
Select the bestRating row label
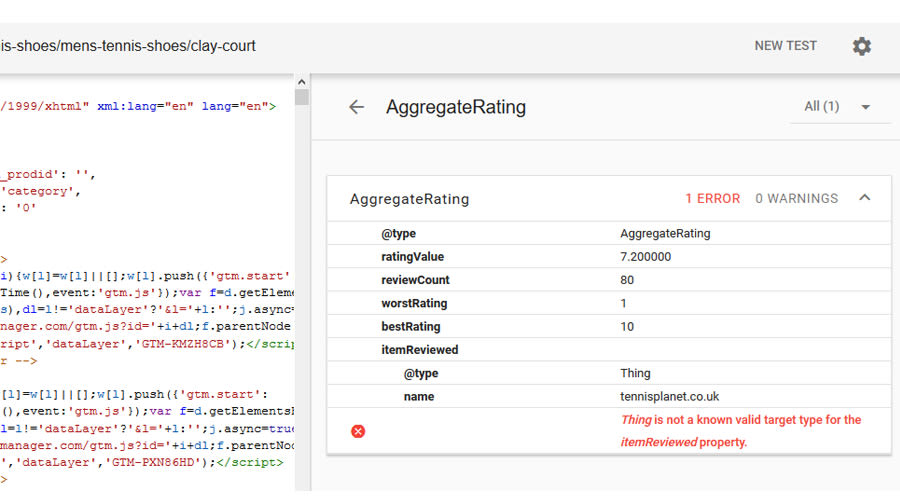[410, 327]
